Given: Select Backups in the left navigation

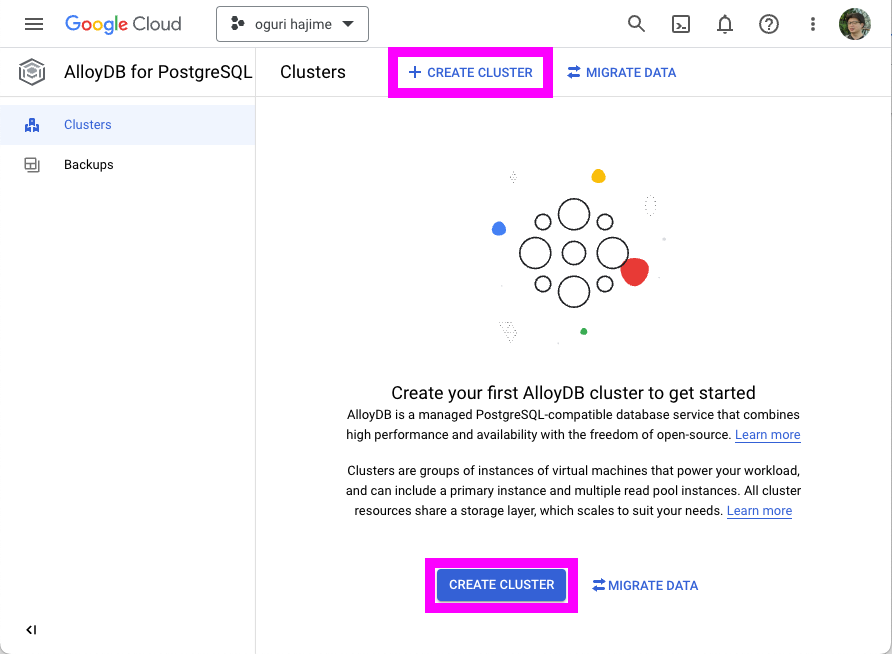Looking at the screenshot, I should click(x=89, y=164).
